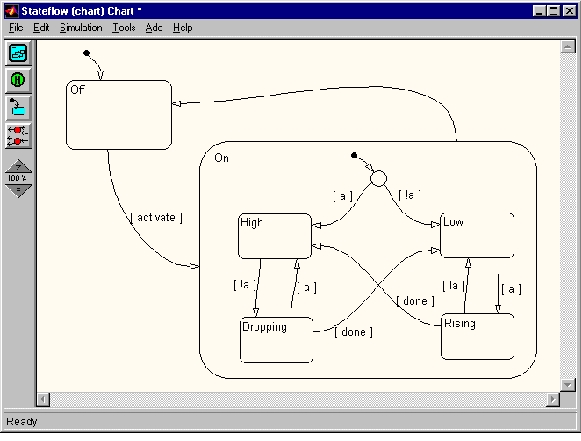Open the File menu
Image resolution: width=581 pixels, height=441 pixels.
(x=16, y=28)
